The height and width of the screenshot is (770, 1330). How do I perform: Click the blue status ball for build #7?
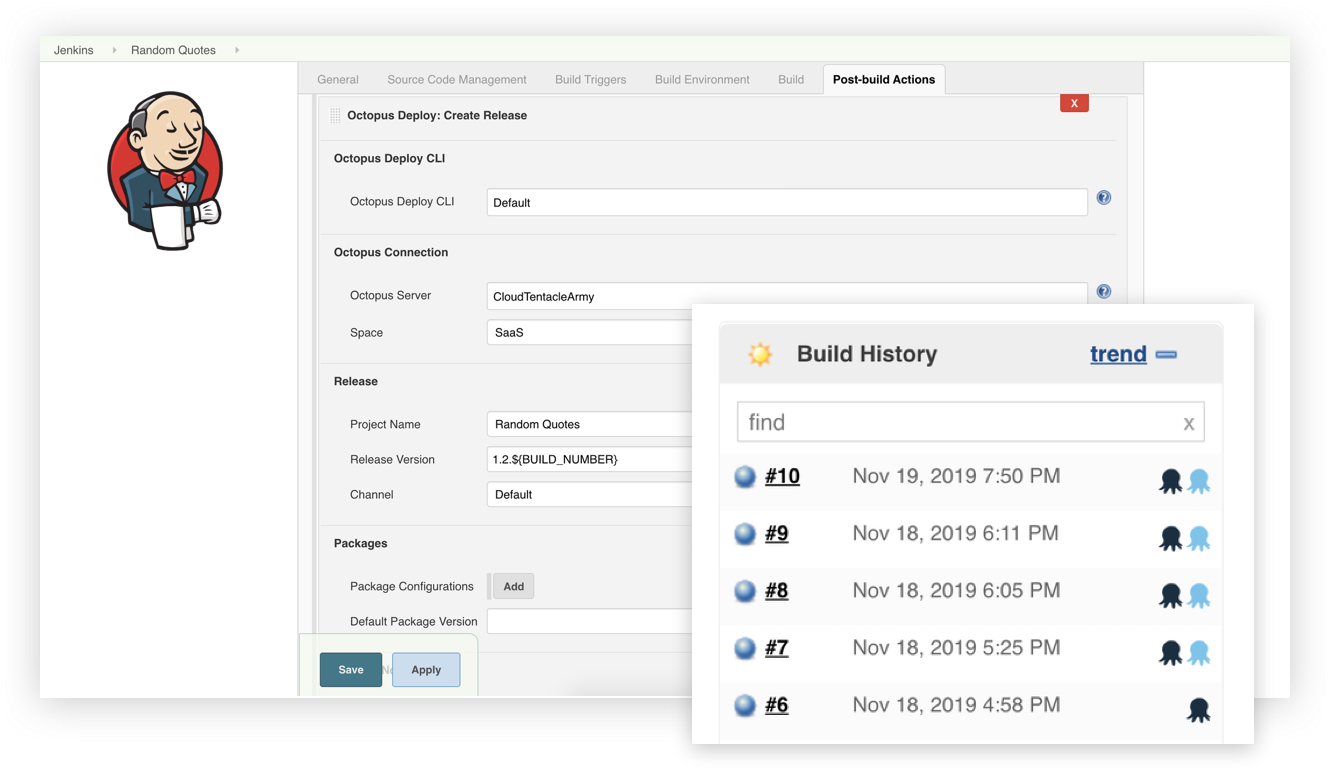[745, 648]
